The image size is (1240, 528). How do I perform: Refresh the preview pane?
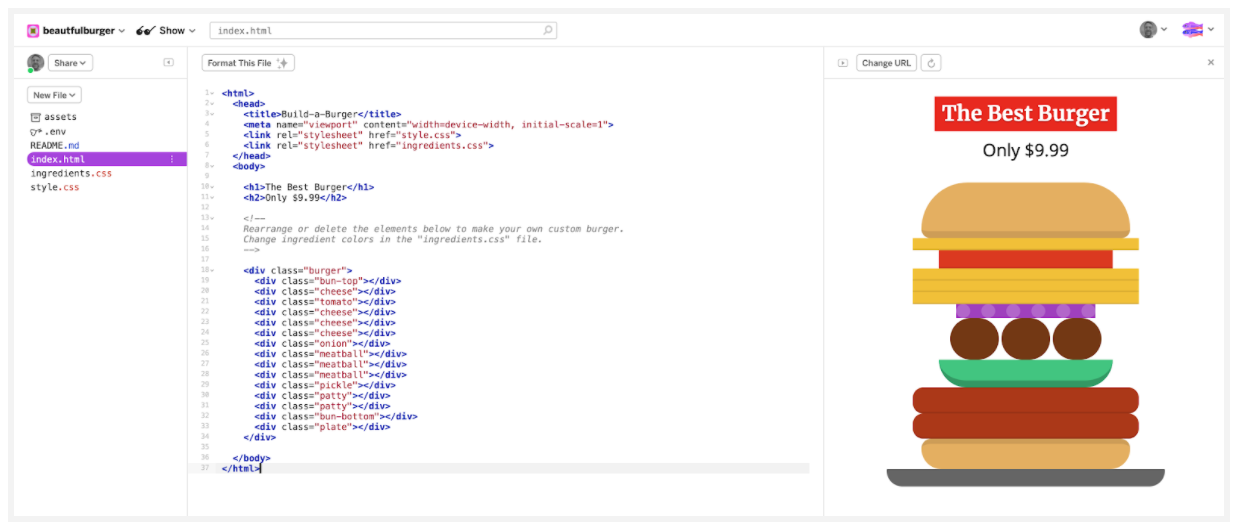931,63
